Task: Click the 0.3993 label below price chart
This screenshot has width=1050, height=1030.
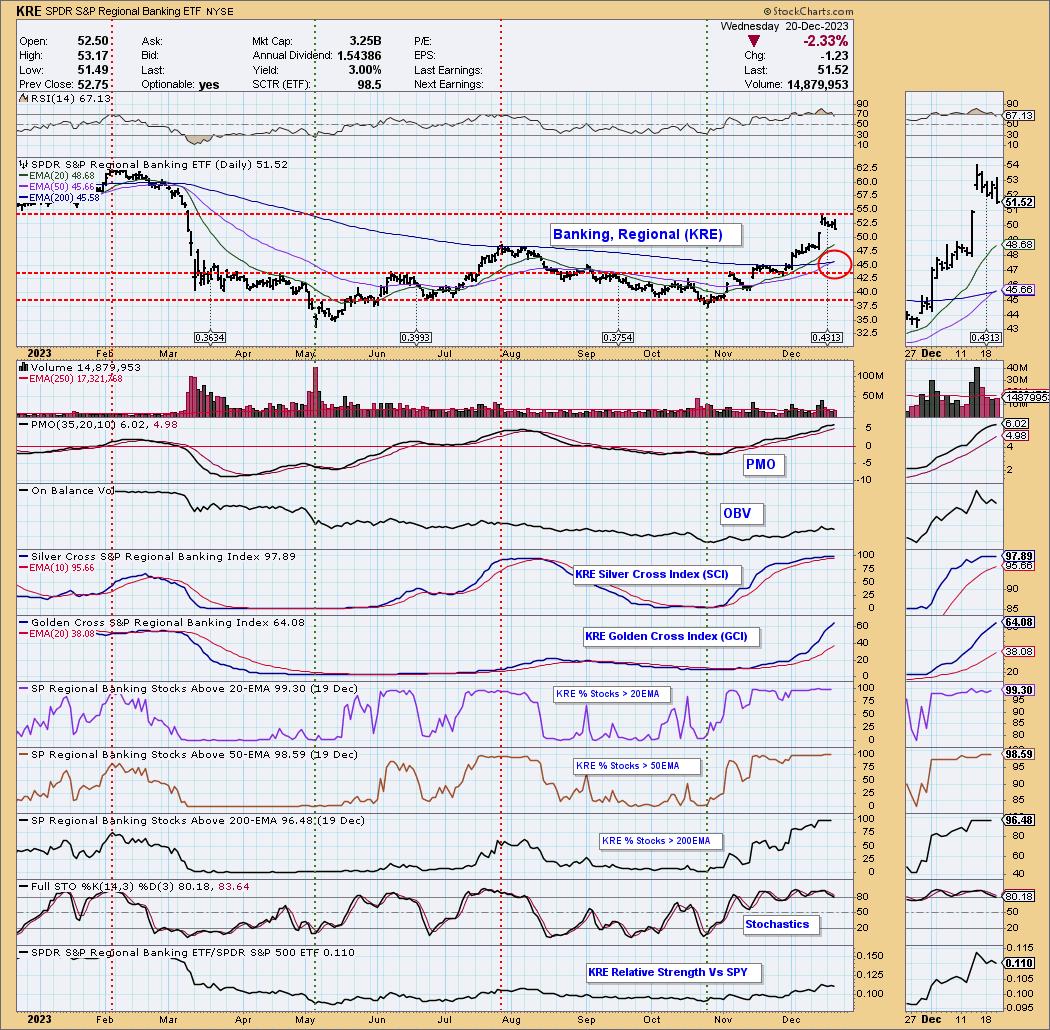Action: [415, 338]
